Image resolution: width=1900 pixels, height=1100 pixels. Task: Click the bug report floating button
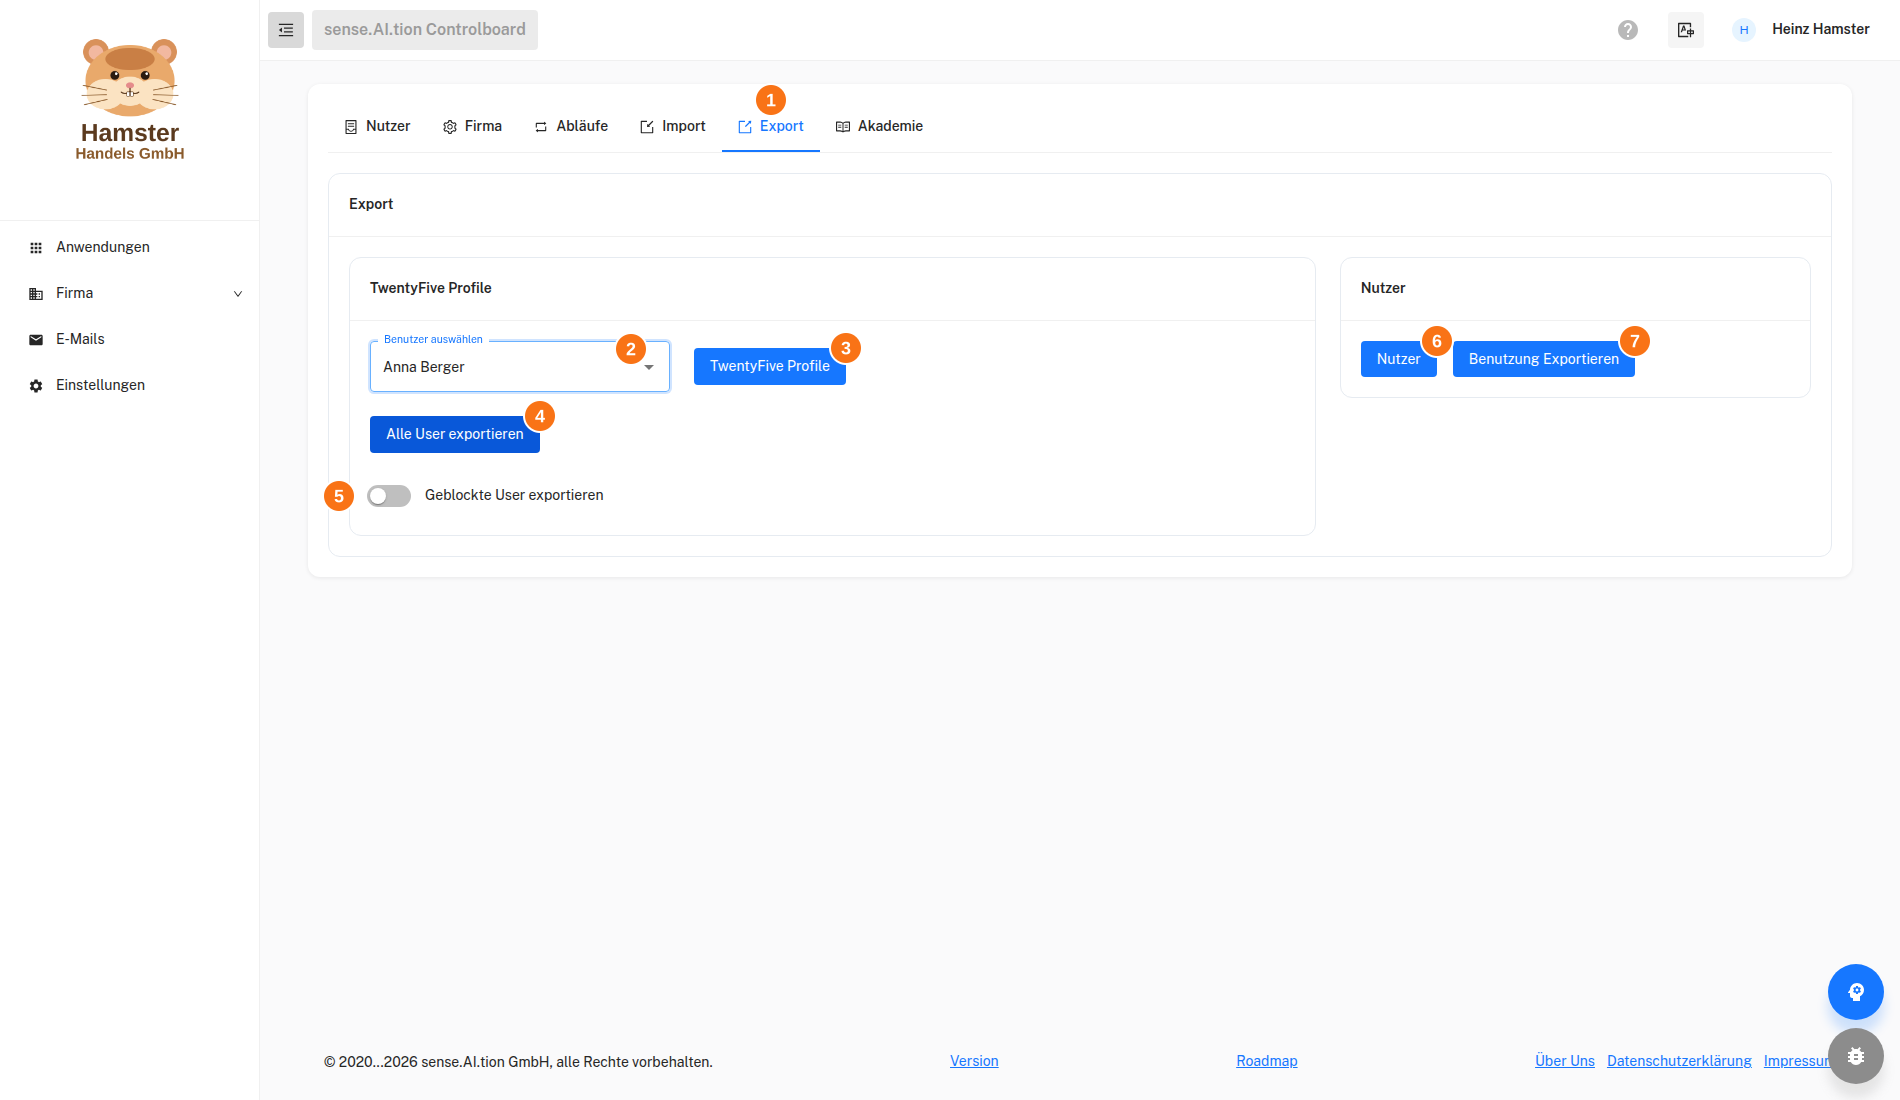tap(1856, 1056)
